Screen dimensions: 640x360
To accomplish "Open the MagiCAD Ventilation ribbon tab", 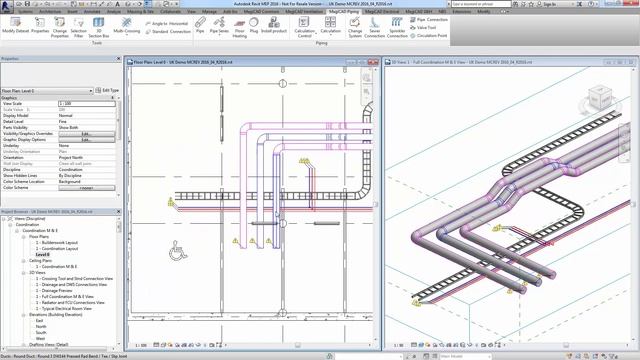I will pos(304,11).
